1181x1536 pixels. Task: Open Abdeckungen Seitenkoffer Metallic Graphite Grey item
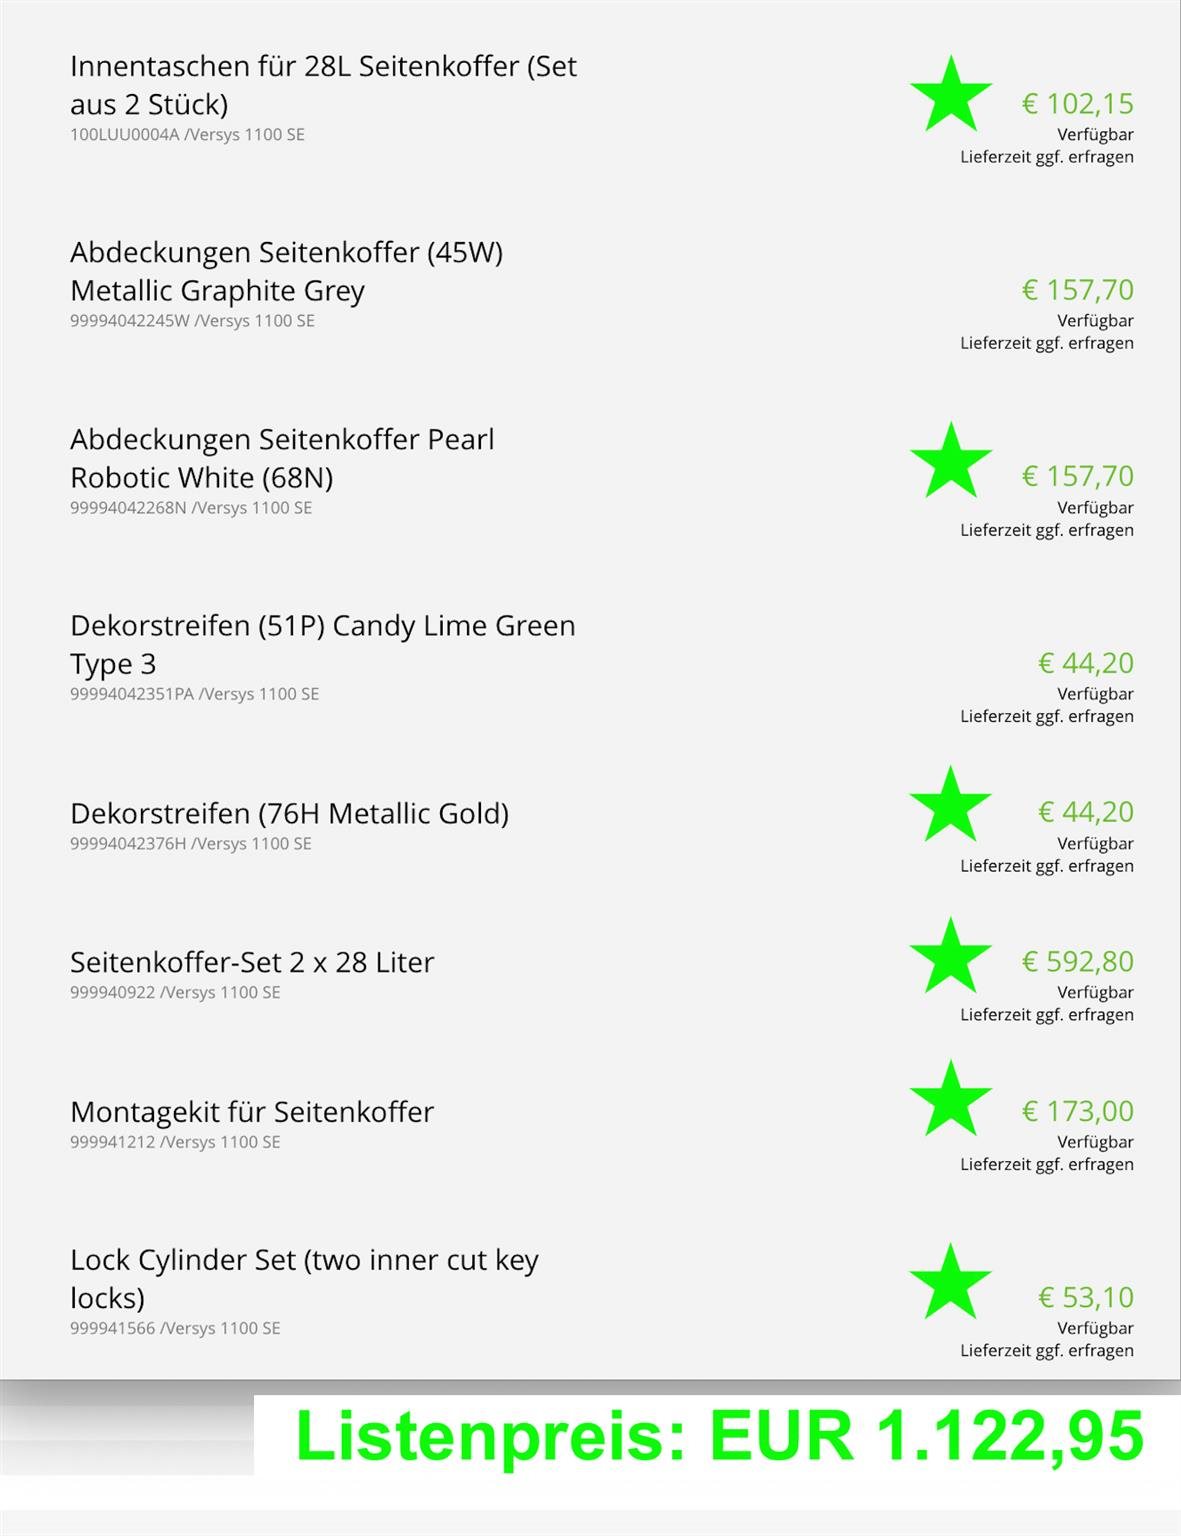pyautogui.click(x=286, y=271)
